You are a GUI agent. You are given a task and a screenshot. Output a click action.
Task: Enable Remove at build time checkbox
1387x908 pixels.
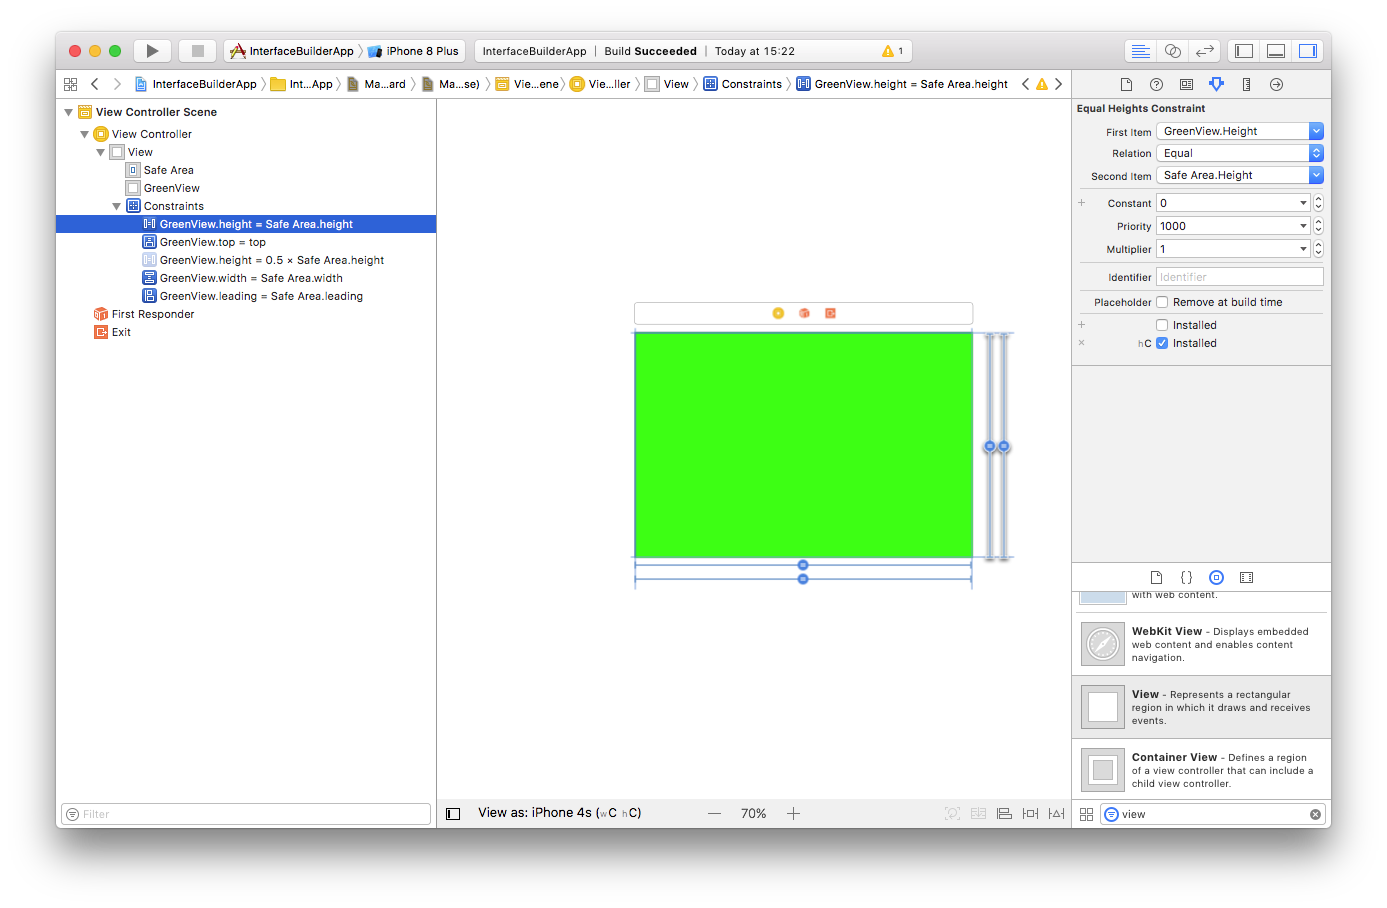1162,302
